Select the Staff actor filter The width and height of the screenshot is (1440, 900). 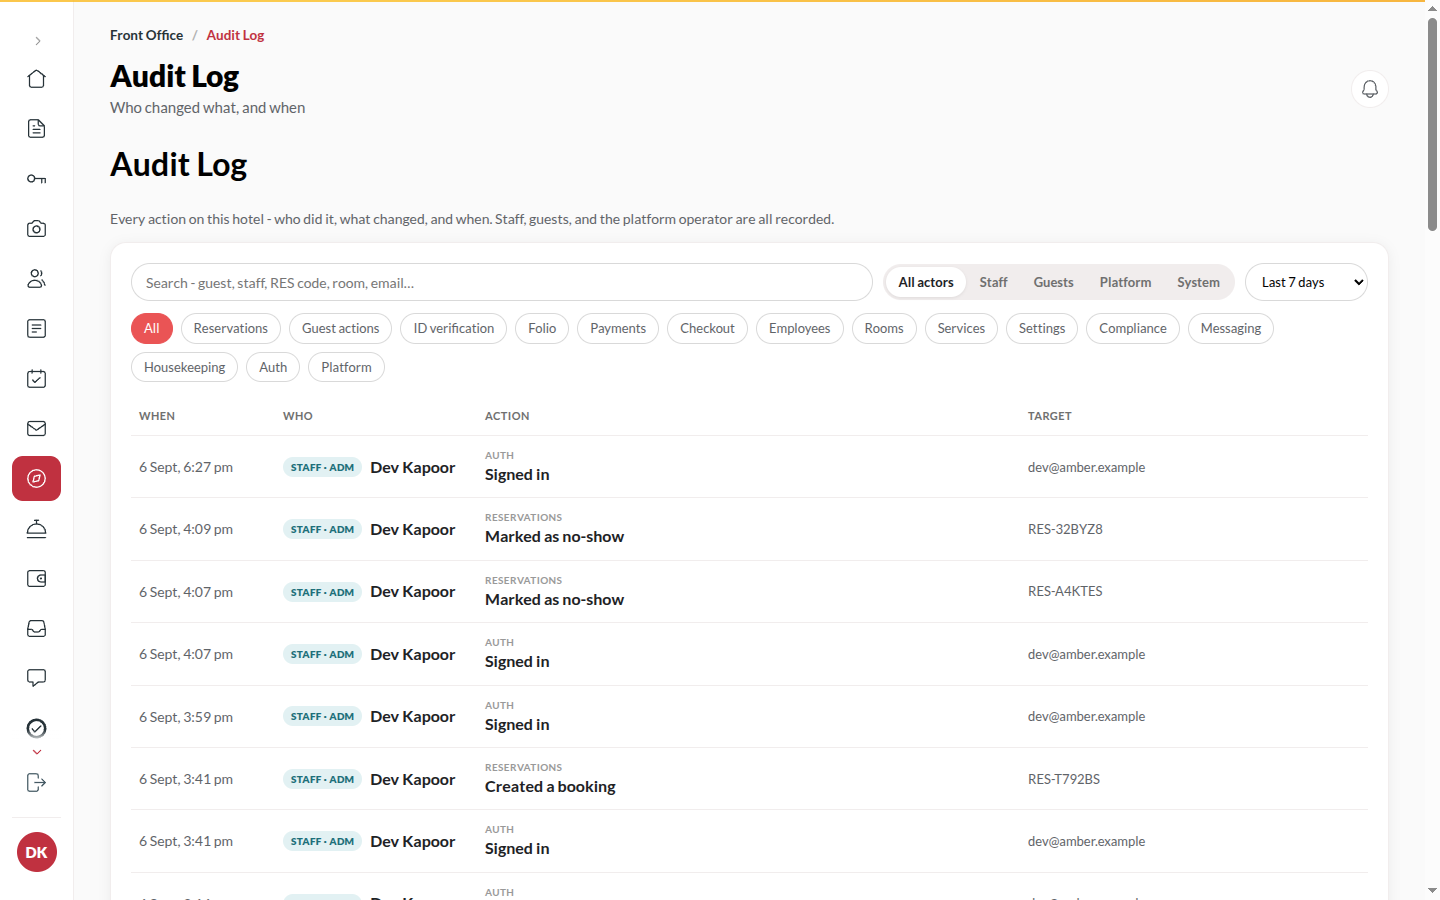coord(993,282)
